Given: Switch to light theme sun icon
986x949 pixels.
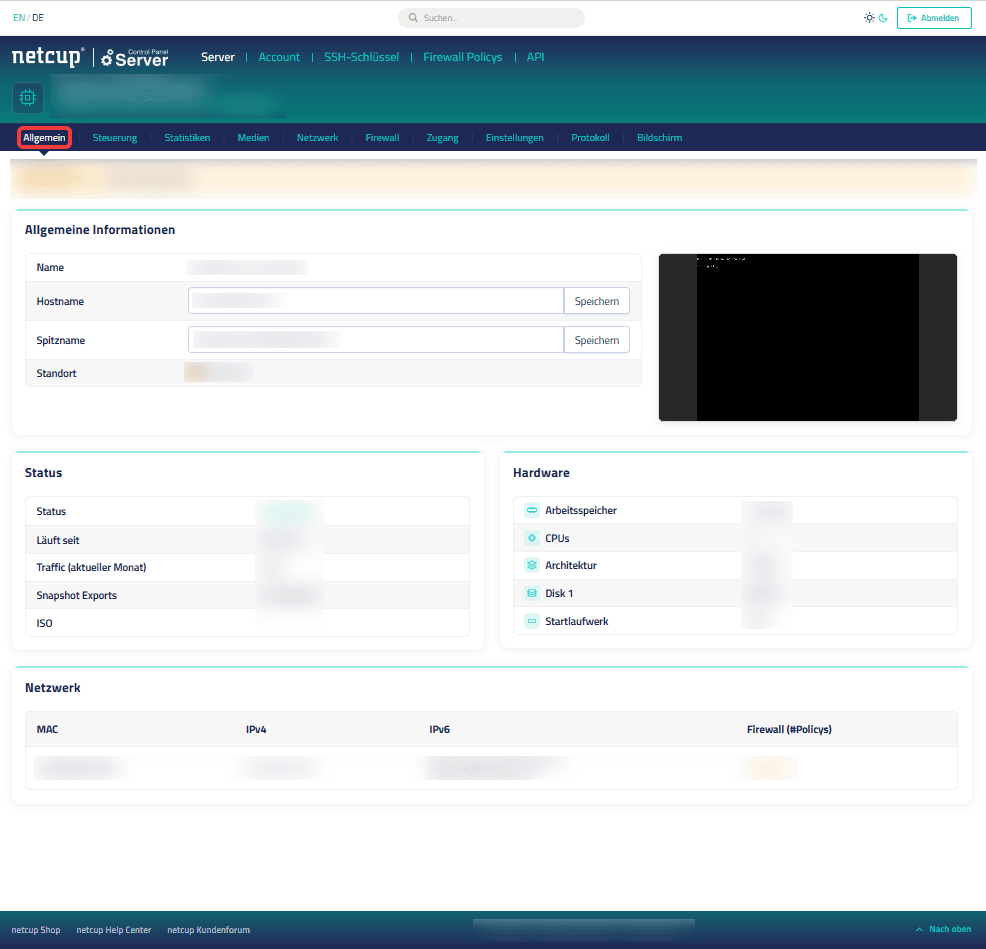Looking at the screenshot, I should point(869,18).
